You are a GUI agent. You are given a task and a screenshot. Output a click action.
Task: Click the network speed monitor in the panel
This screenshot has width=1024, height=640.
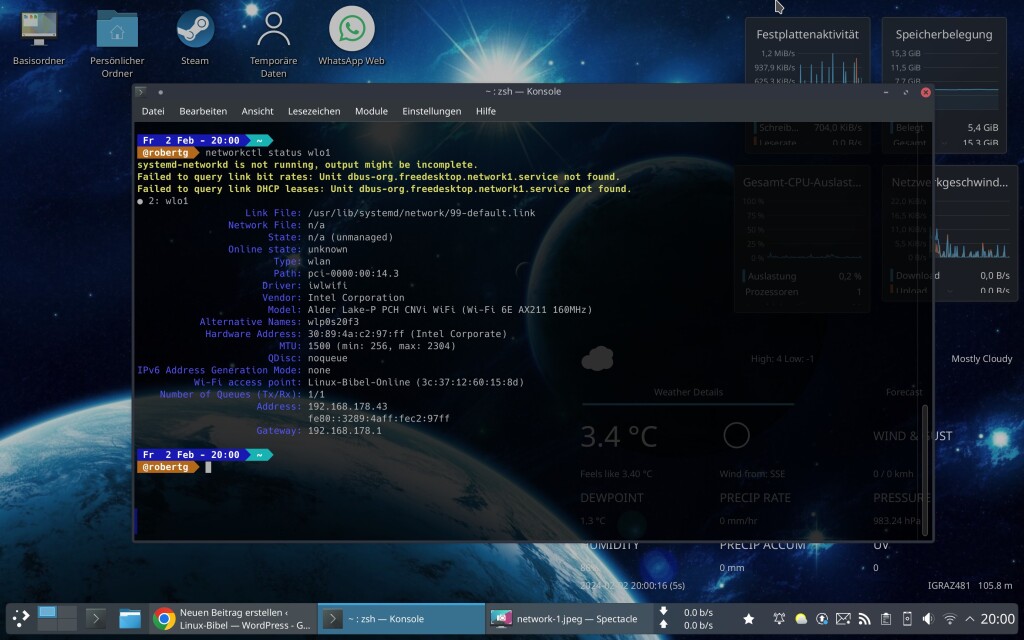click(x=686, y=618)
